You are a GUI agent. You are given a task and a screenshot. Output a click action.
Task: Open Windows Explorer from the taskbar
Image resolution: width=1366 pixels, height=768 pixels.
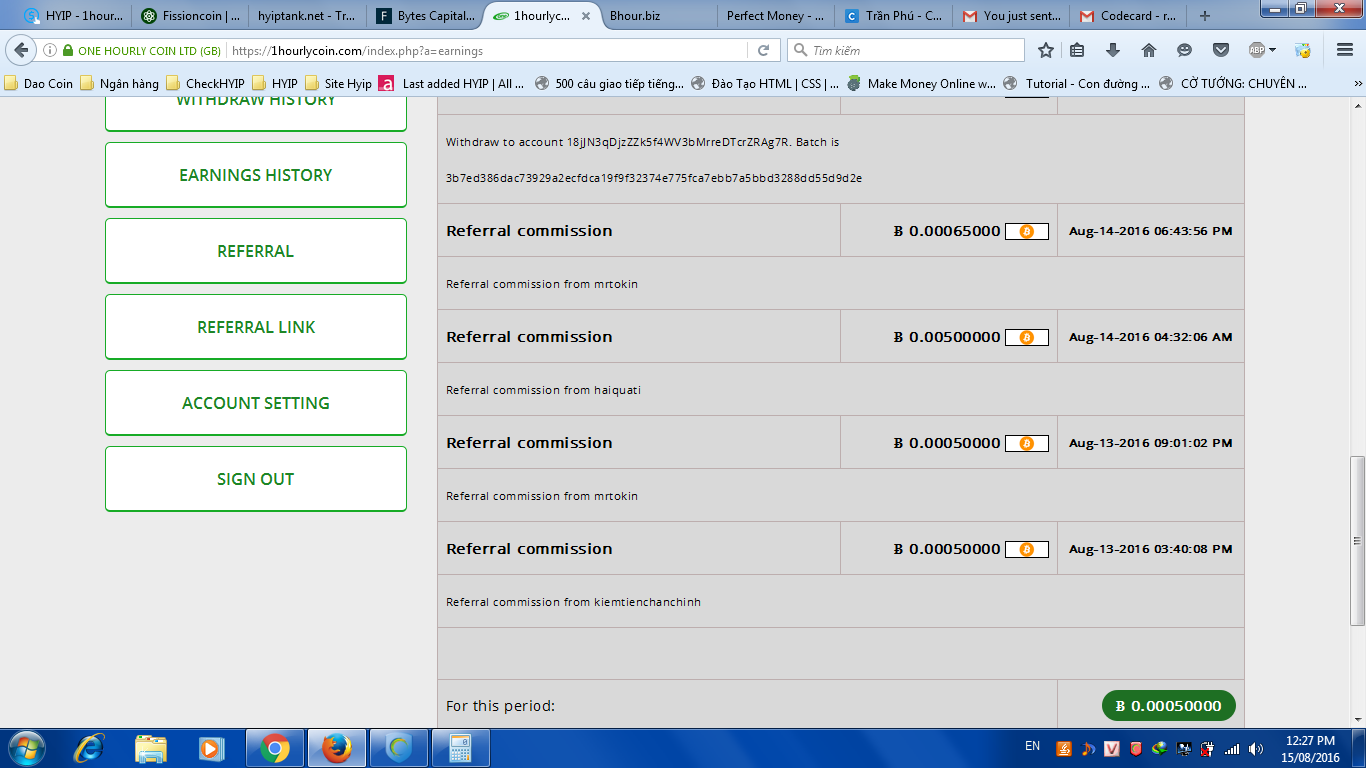click(x=151, y=748)
